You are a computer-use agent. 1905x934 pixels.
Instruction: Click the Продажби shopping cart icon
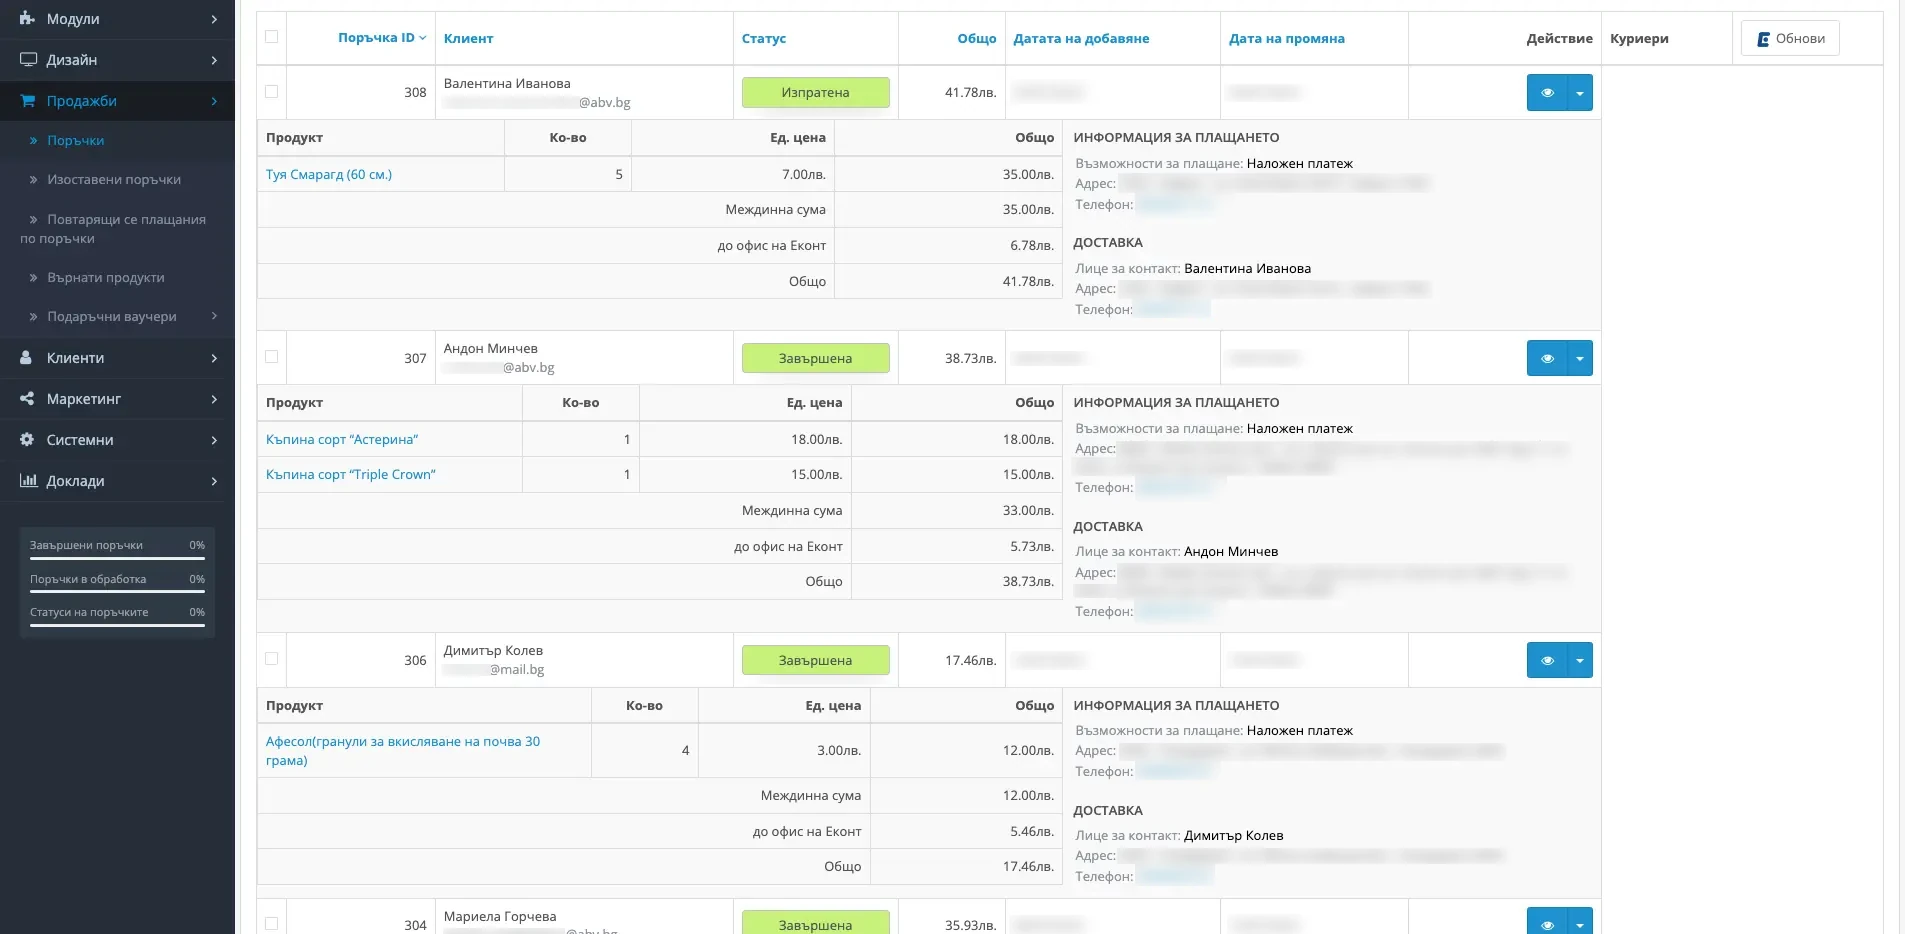click(x=28, y=100)
